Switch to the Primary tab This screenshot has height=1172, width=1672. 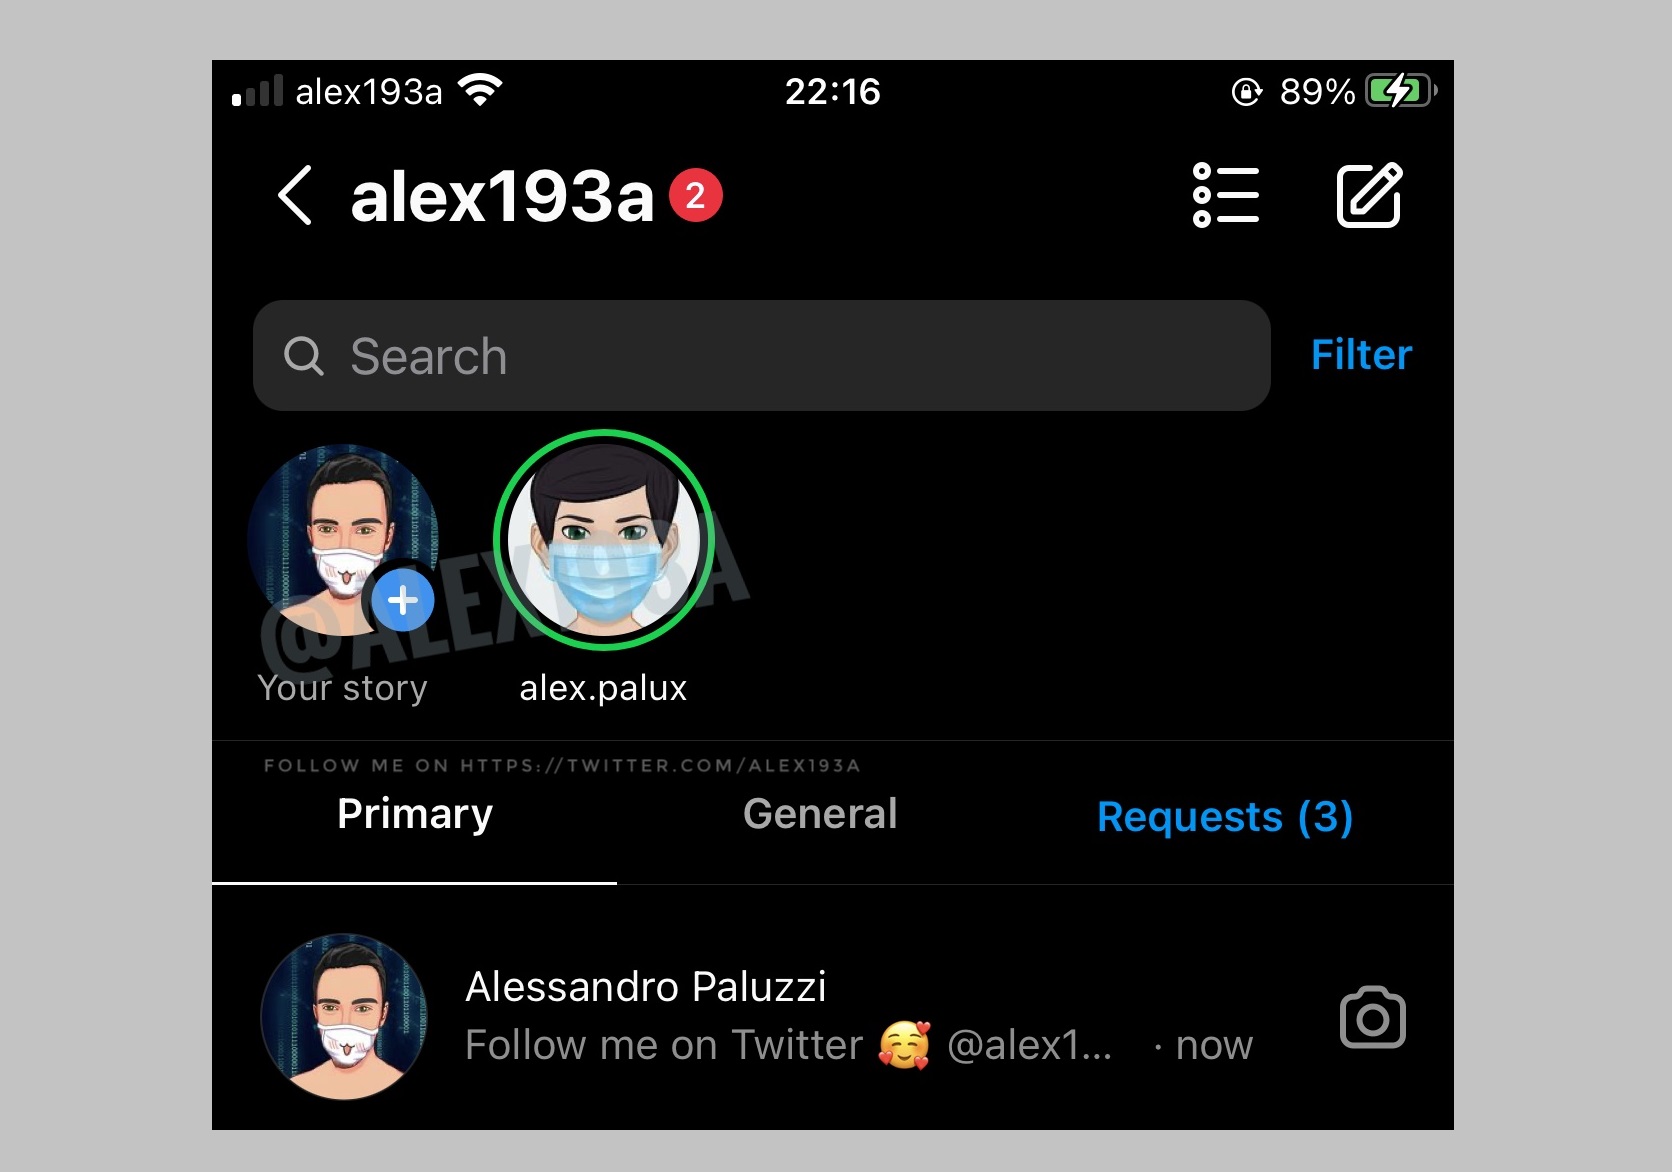click(414, 814)
